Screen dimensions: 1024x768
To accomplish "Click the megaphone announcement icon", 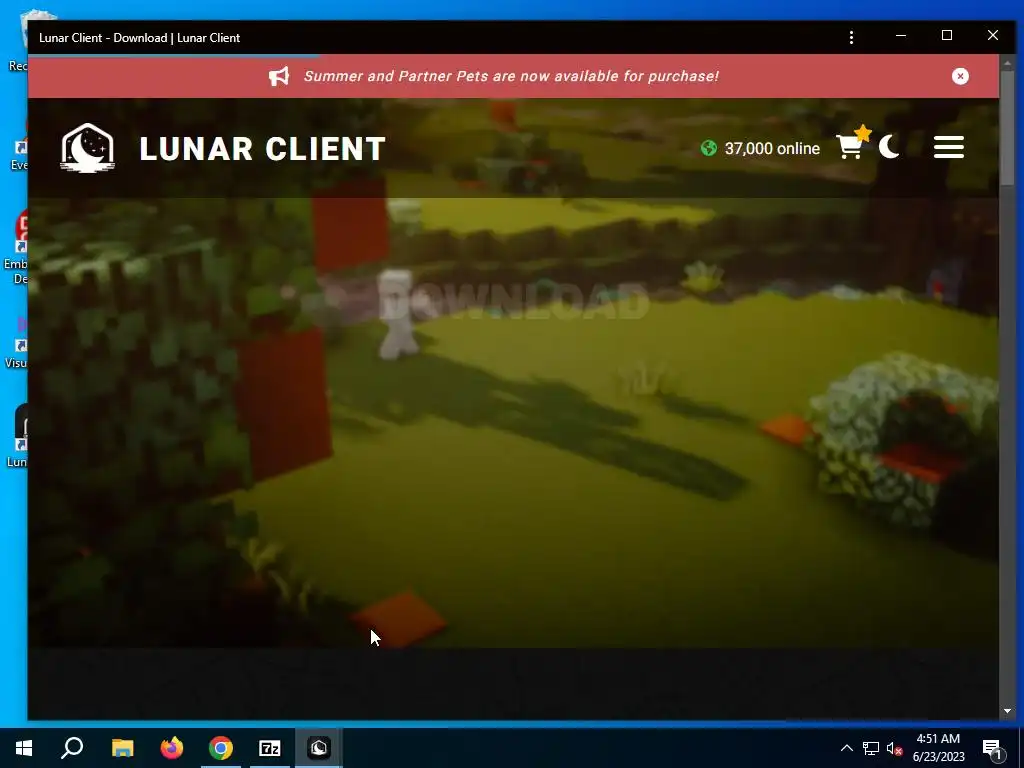I will point(279,76).
